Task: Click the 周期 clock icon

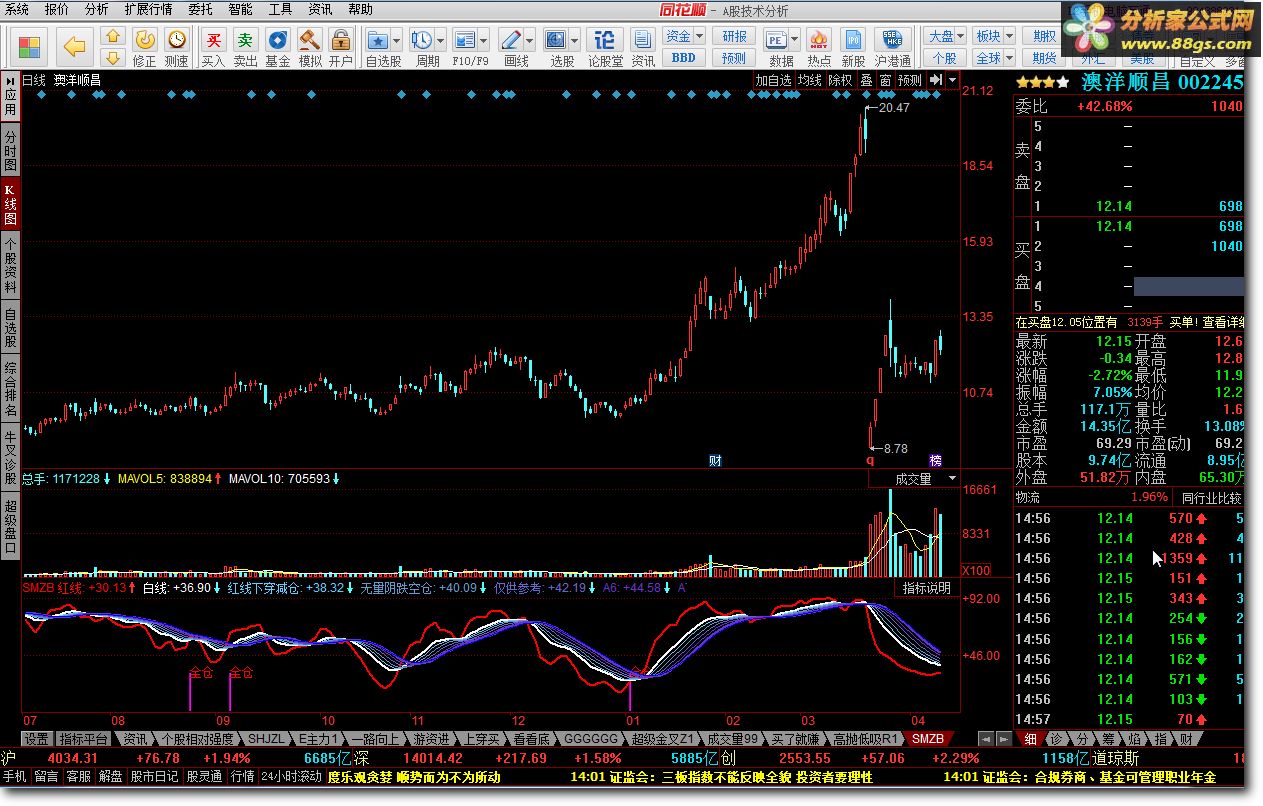Action: (x=421, y=39)
